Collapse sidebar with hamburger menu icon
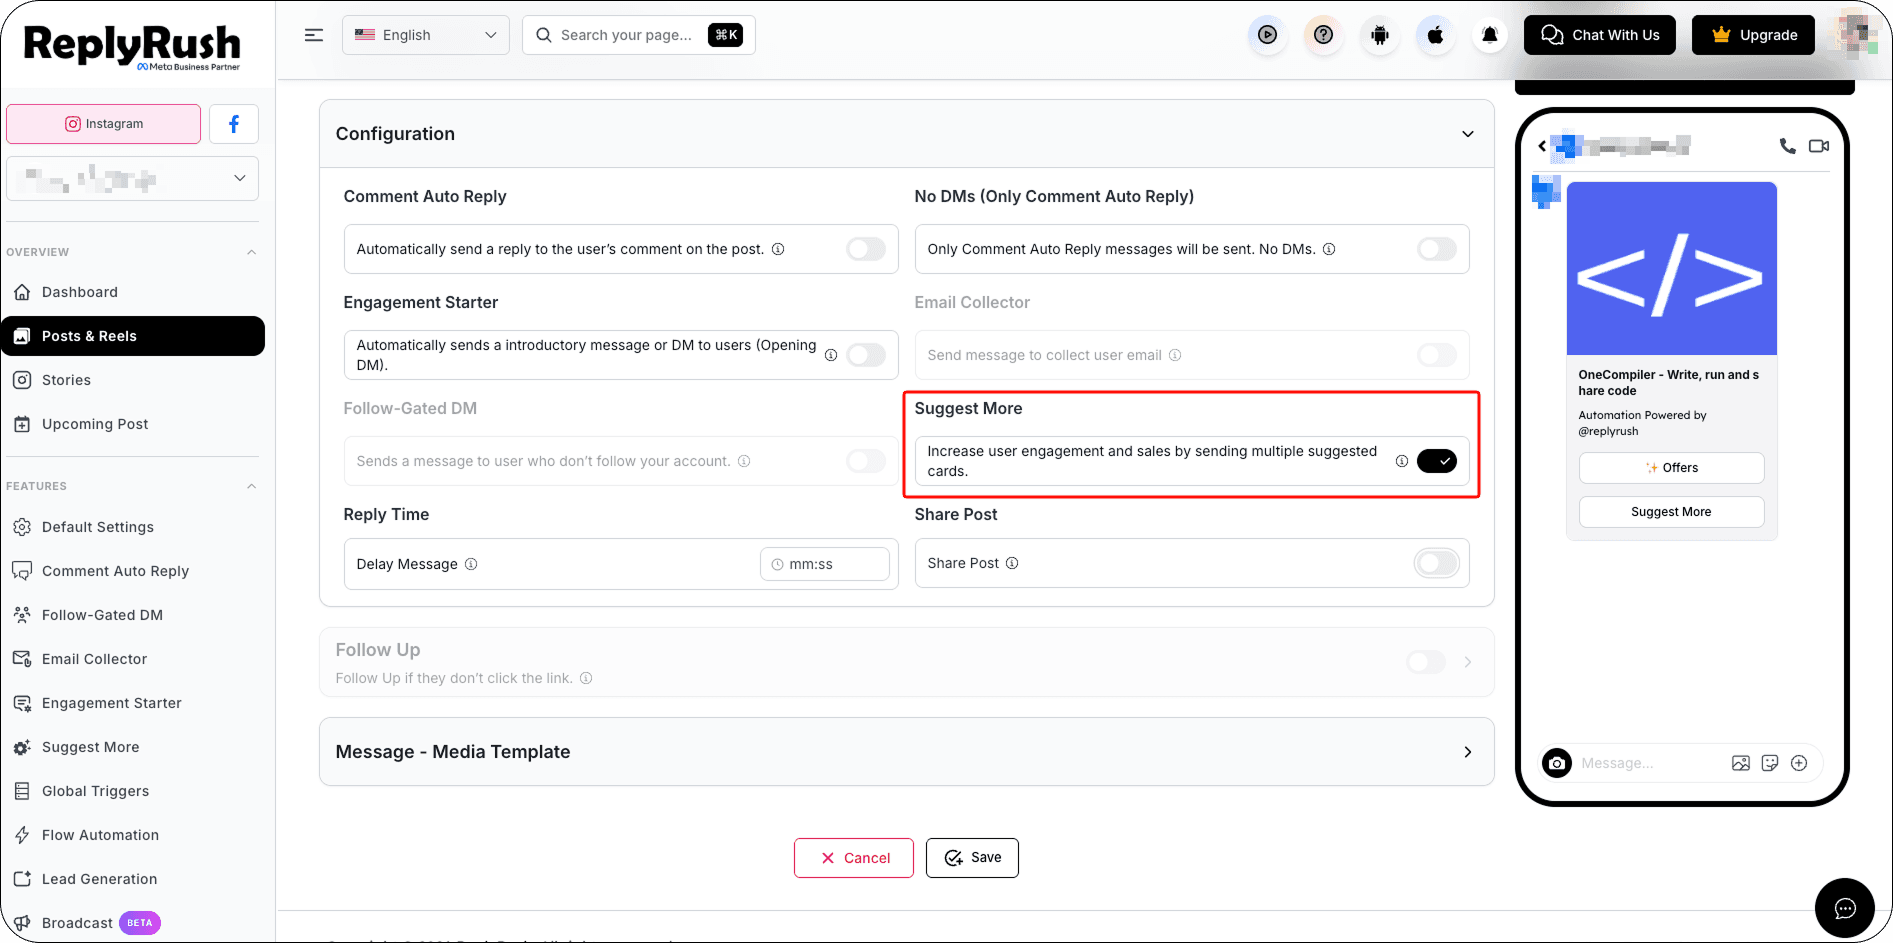The image size is (1893, 943). 314,35
